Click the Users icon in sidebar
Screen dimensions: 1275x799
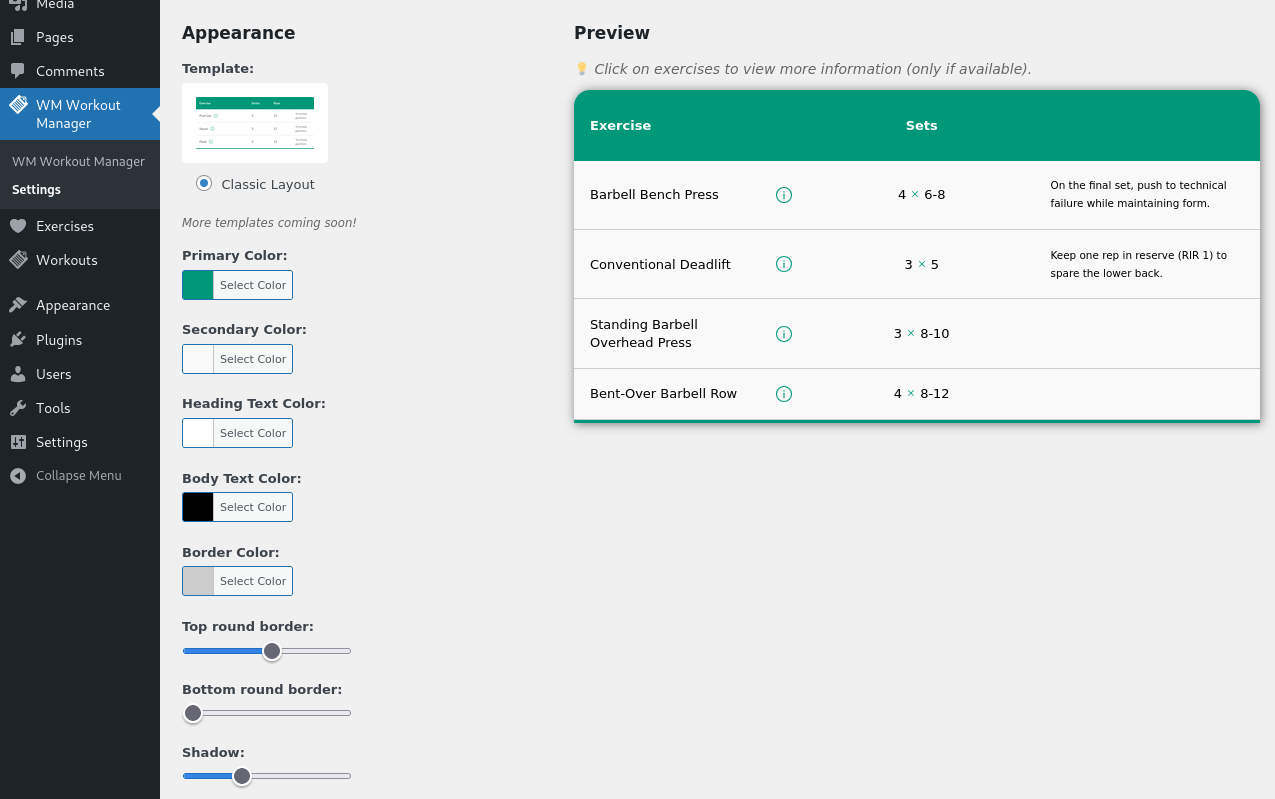click(18, 374)
